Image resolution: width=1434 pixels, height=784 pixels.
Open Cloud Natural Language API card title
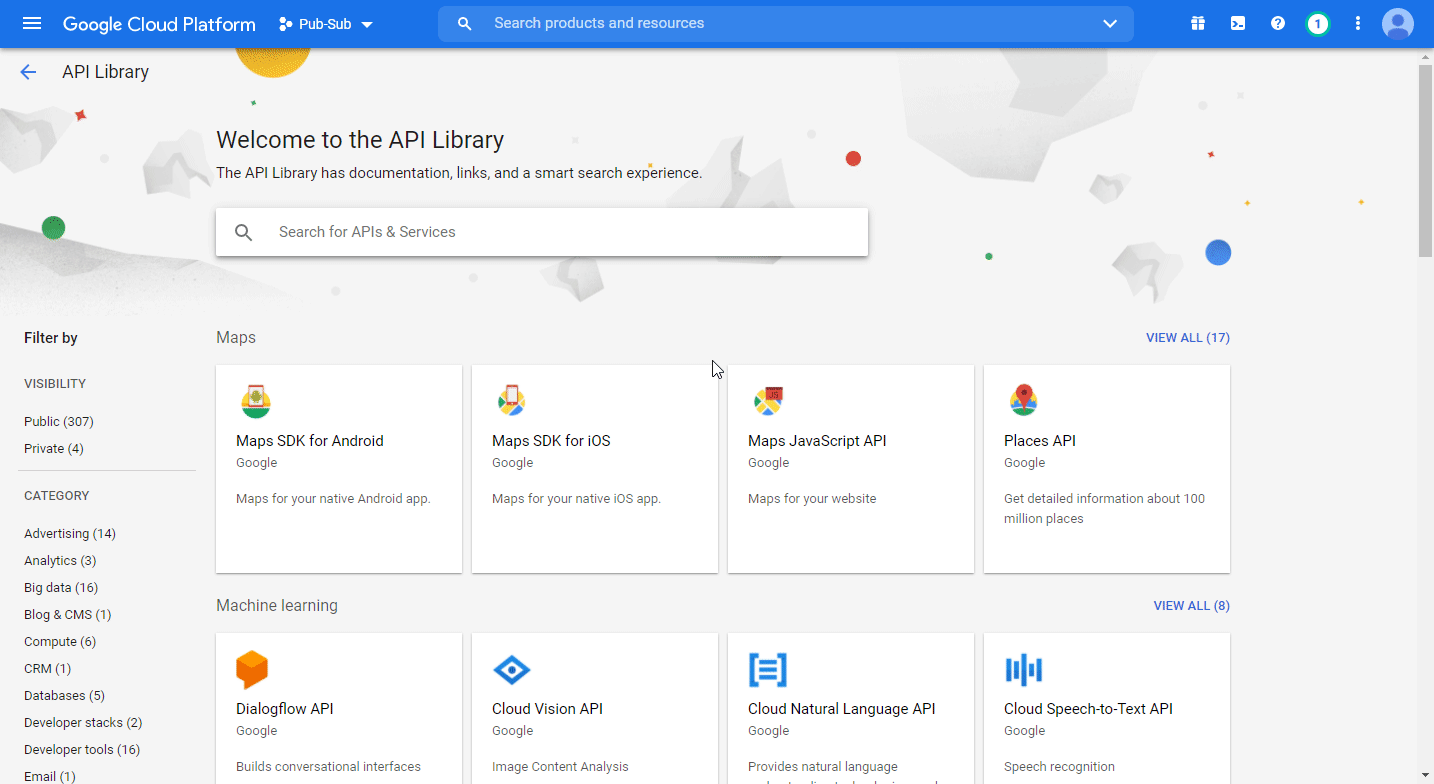point(842,709)
